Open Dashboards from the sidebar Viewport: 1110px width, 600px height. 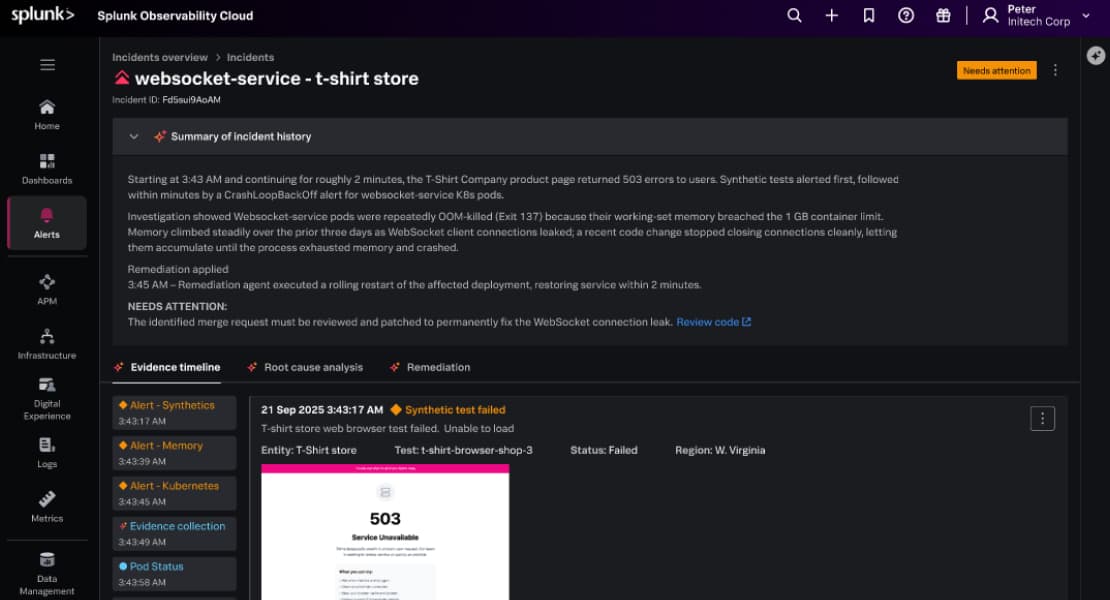[x=47, y=168]
